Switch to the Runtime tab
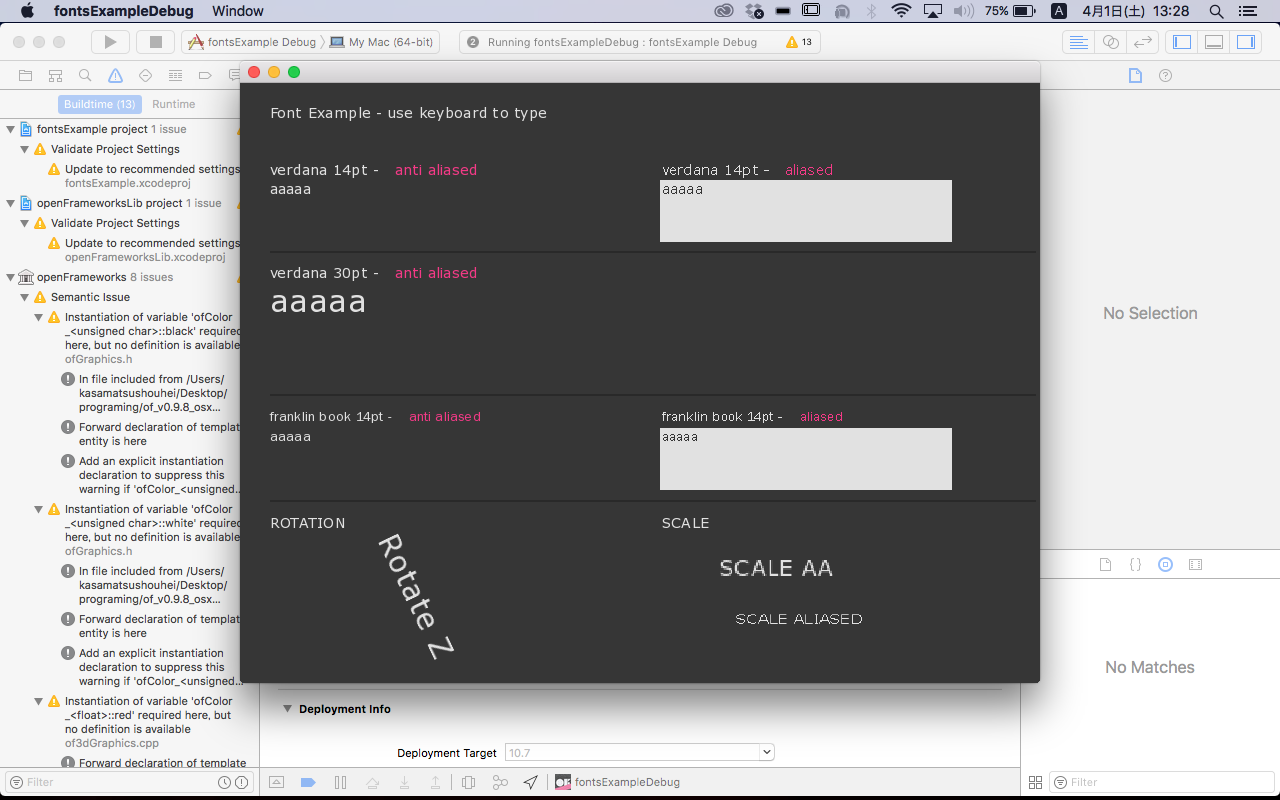The width and height of the screenshot is (1280, 800). tap(173, 104)
